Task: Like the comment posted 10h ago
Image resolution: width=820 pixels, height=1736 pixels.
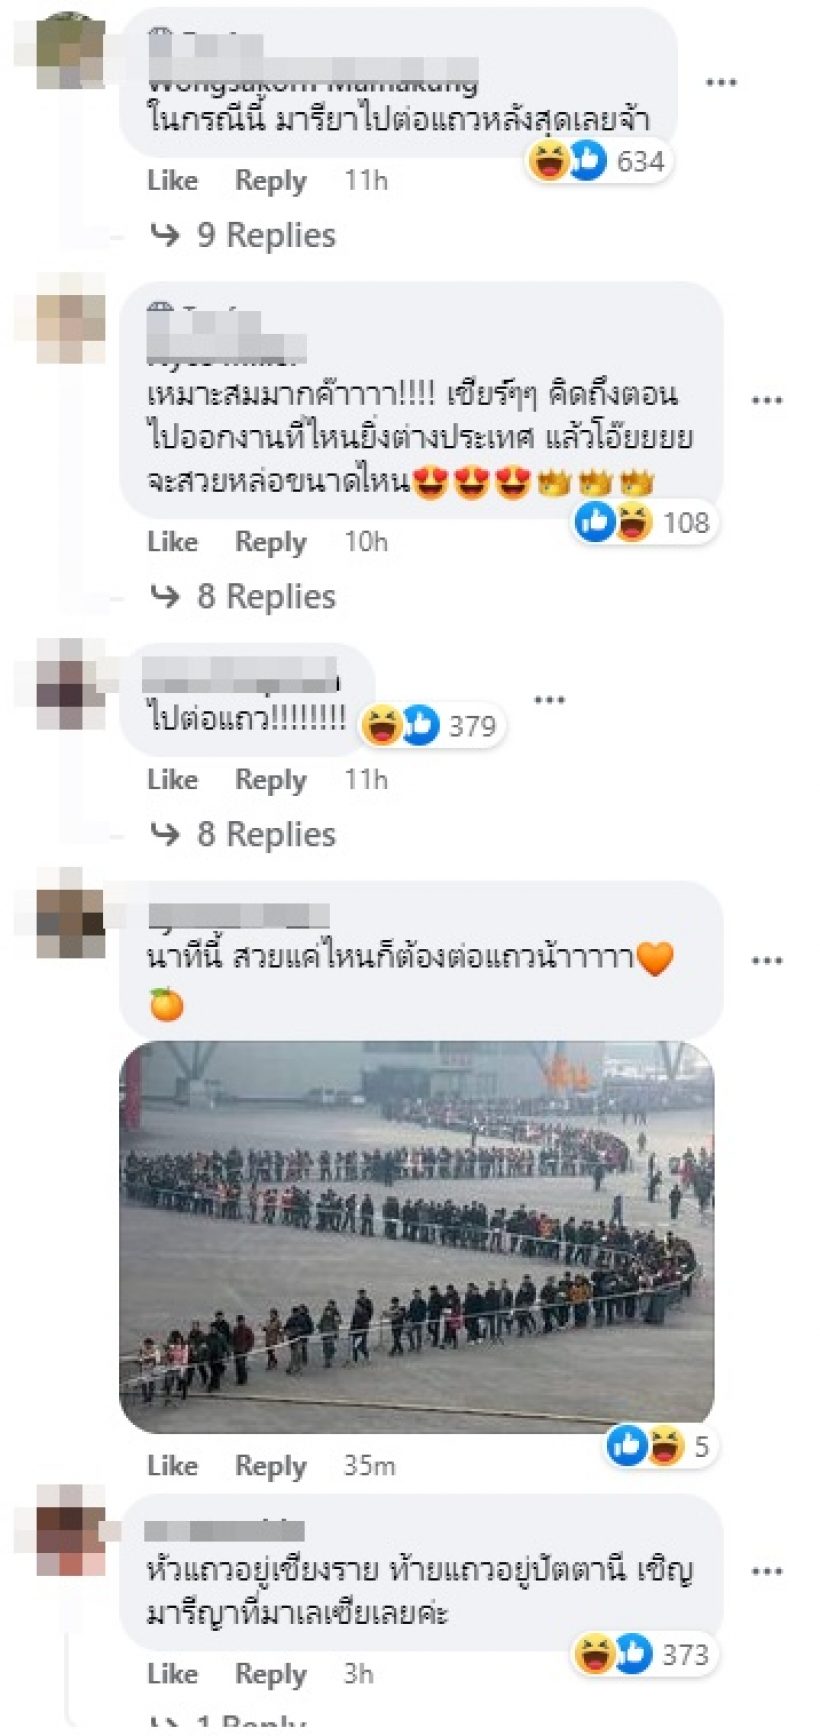Action: click(x=172, y=542)
